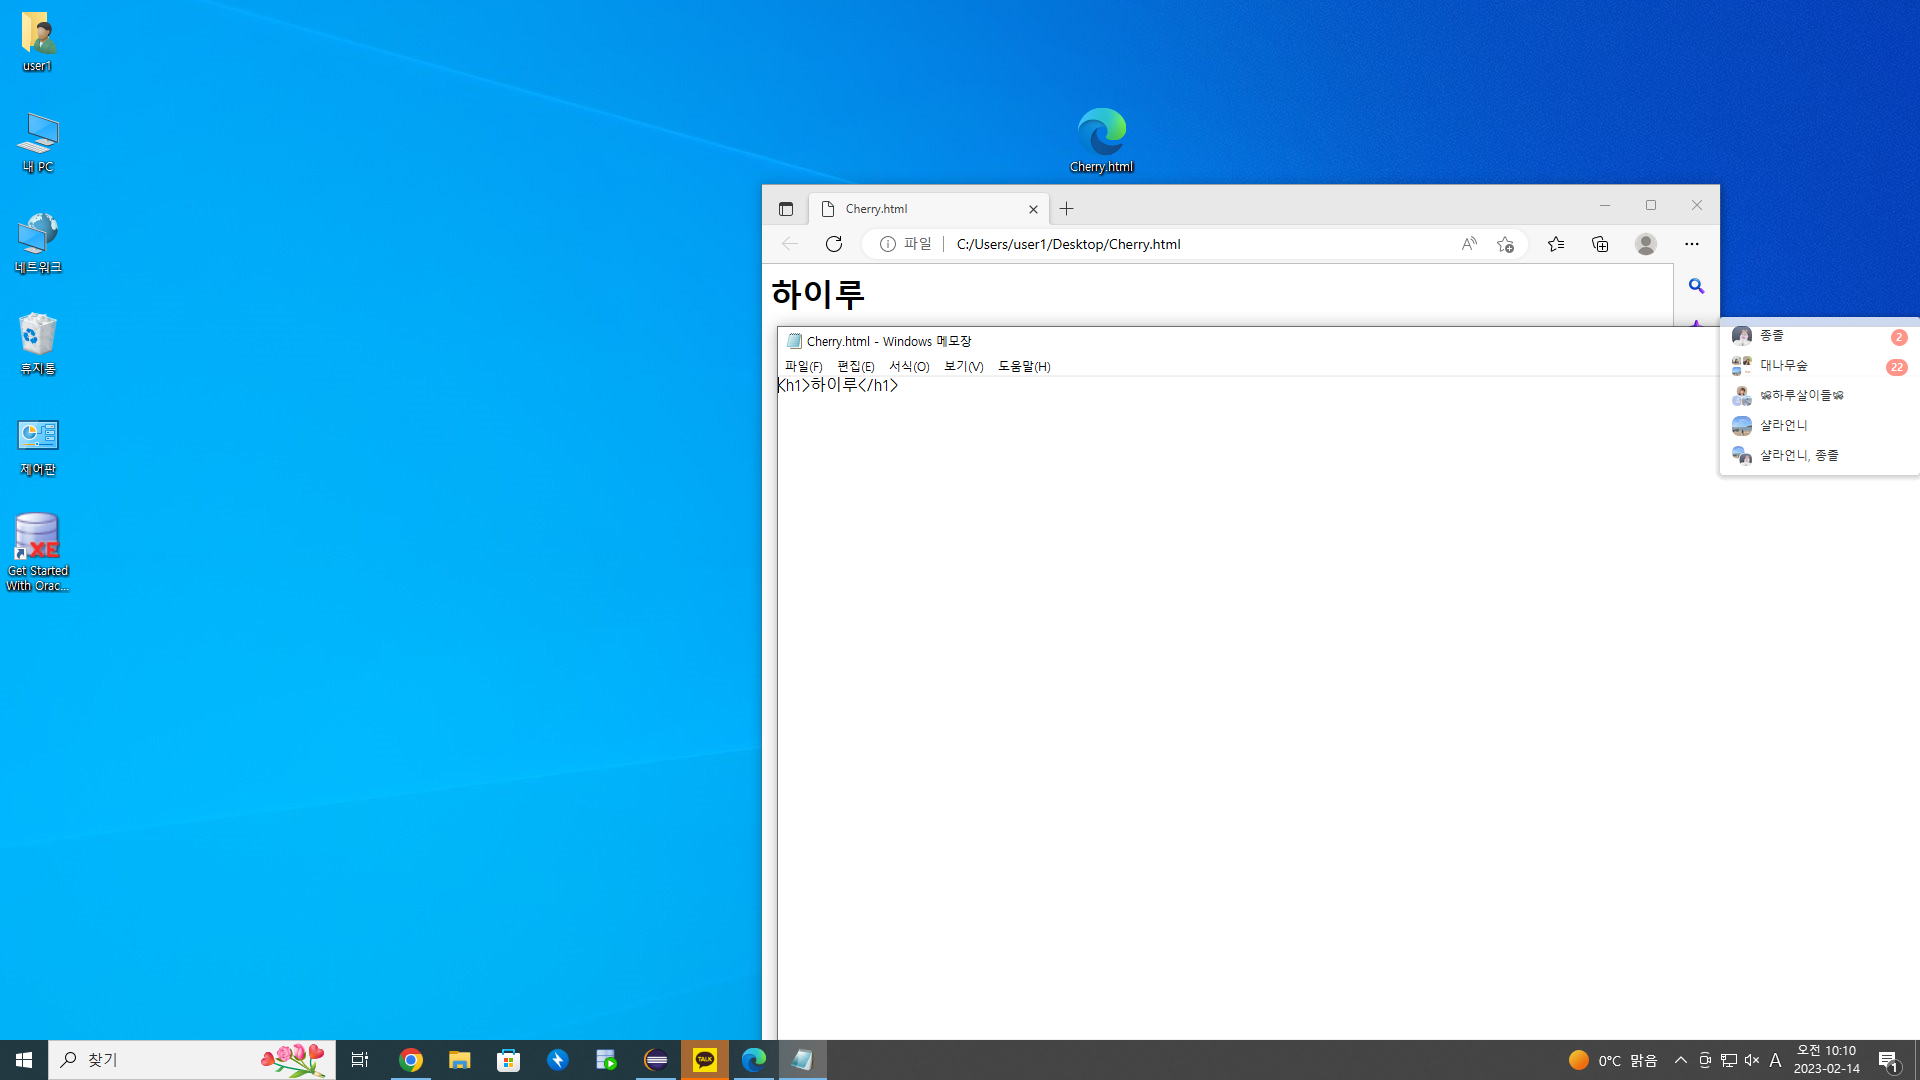This screenshot has height=1080, width=1920.
Task: Show hidden system tray icons chevron
Action: [x=1681, y=1060]
